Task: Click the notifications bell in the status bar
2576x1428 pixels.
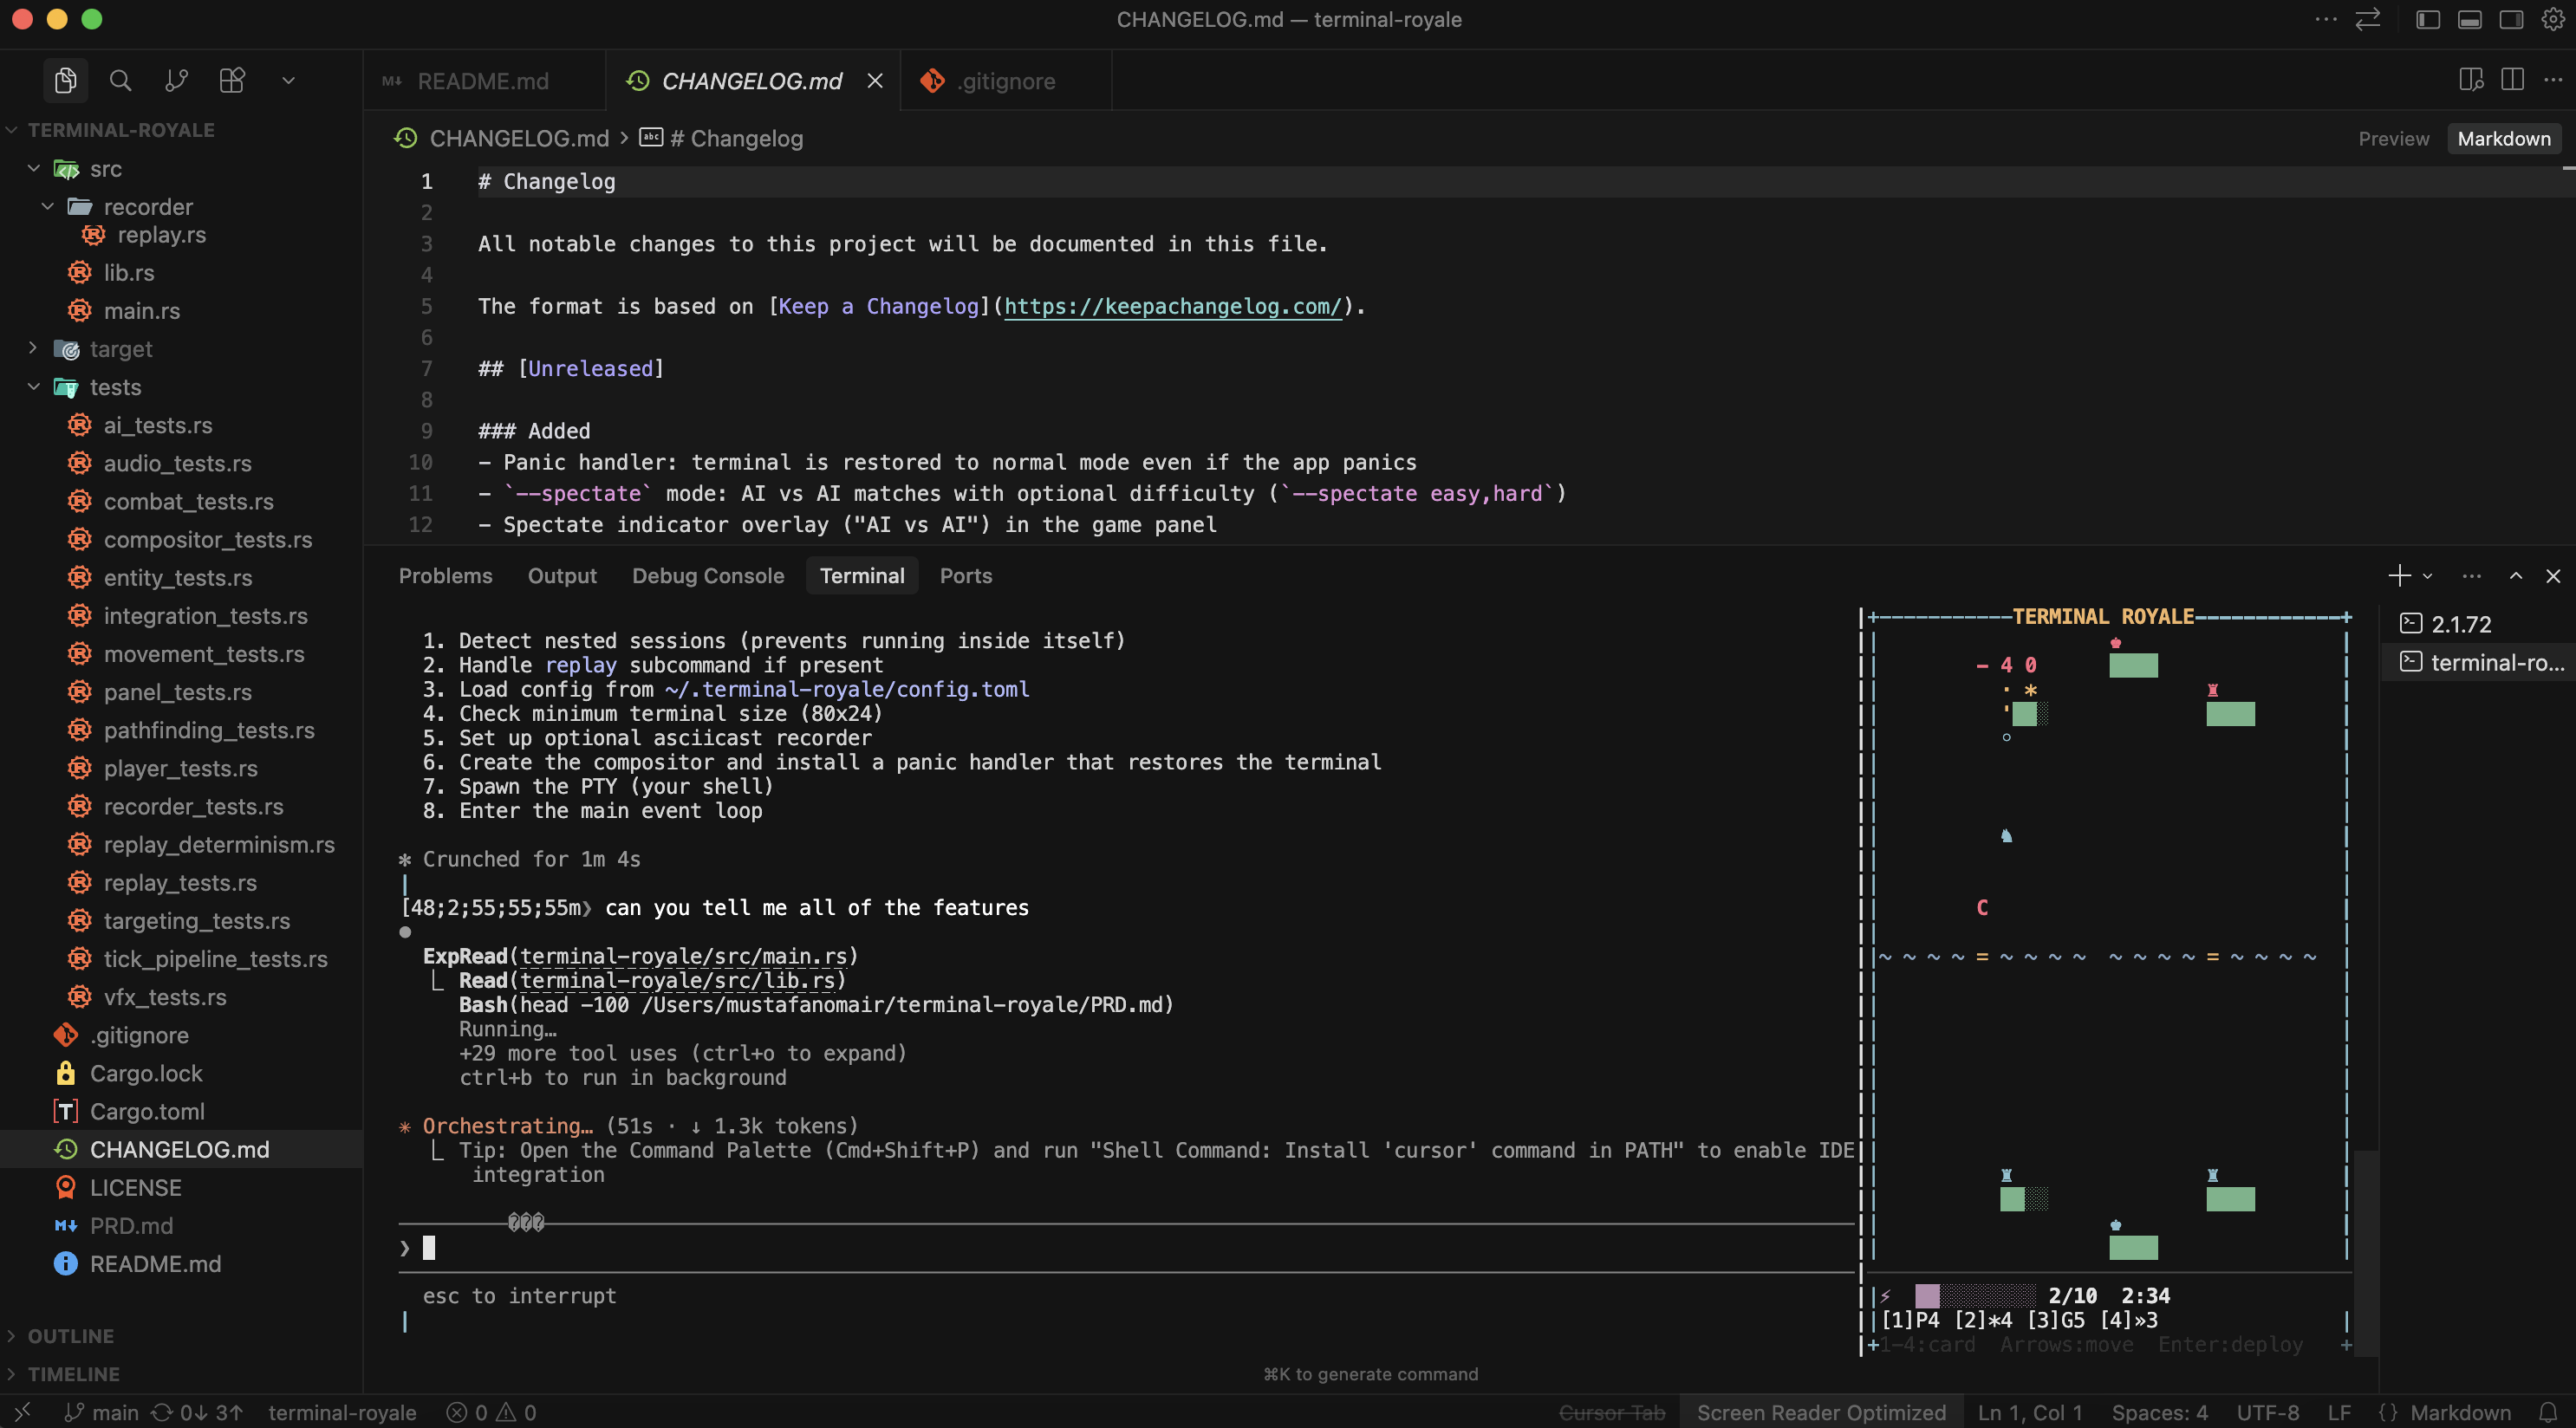Action: [2548, 1412]
